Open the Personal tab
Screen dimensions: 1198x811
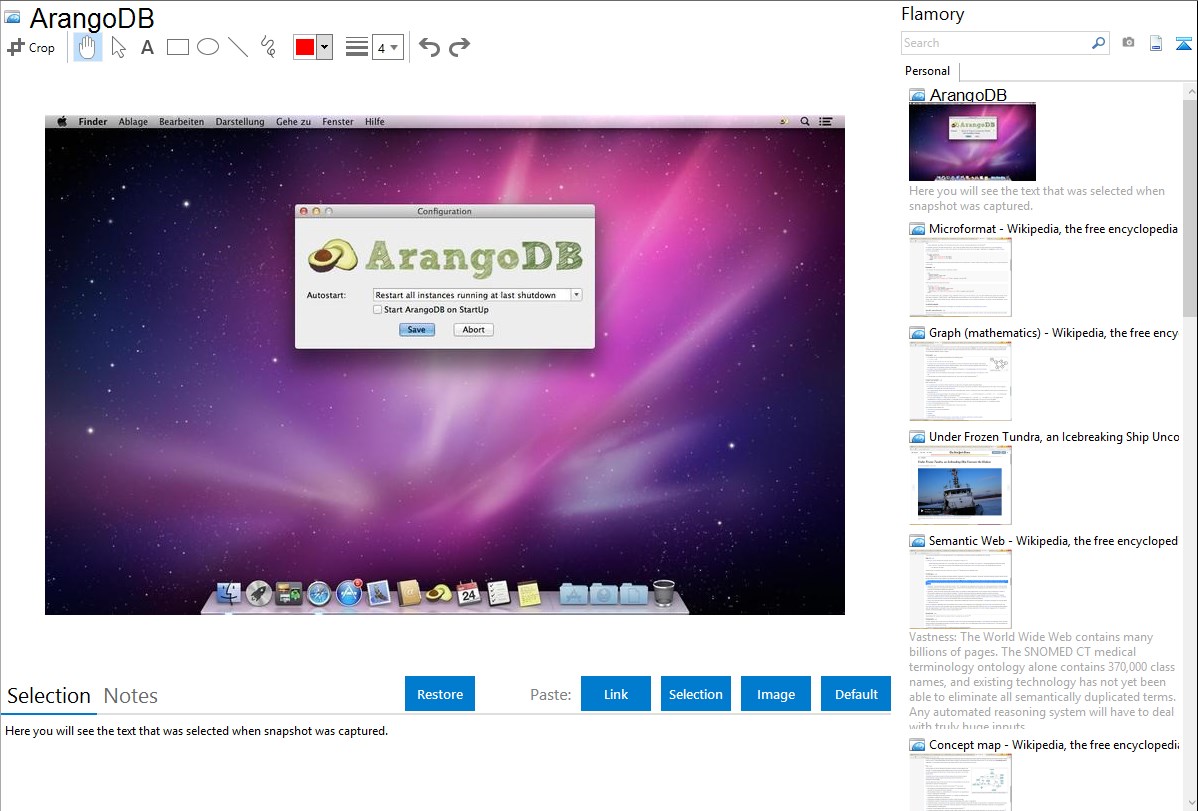(x=928, y=71)
